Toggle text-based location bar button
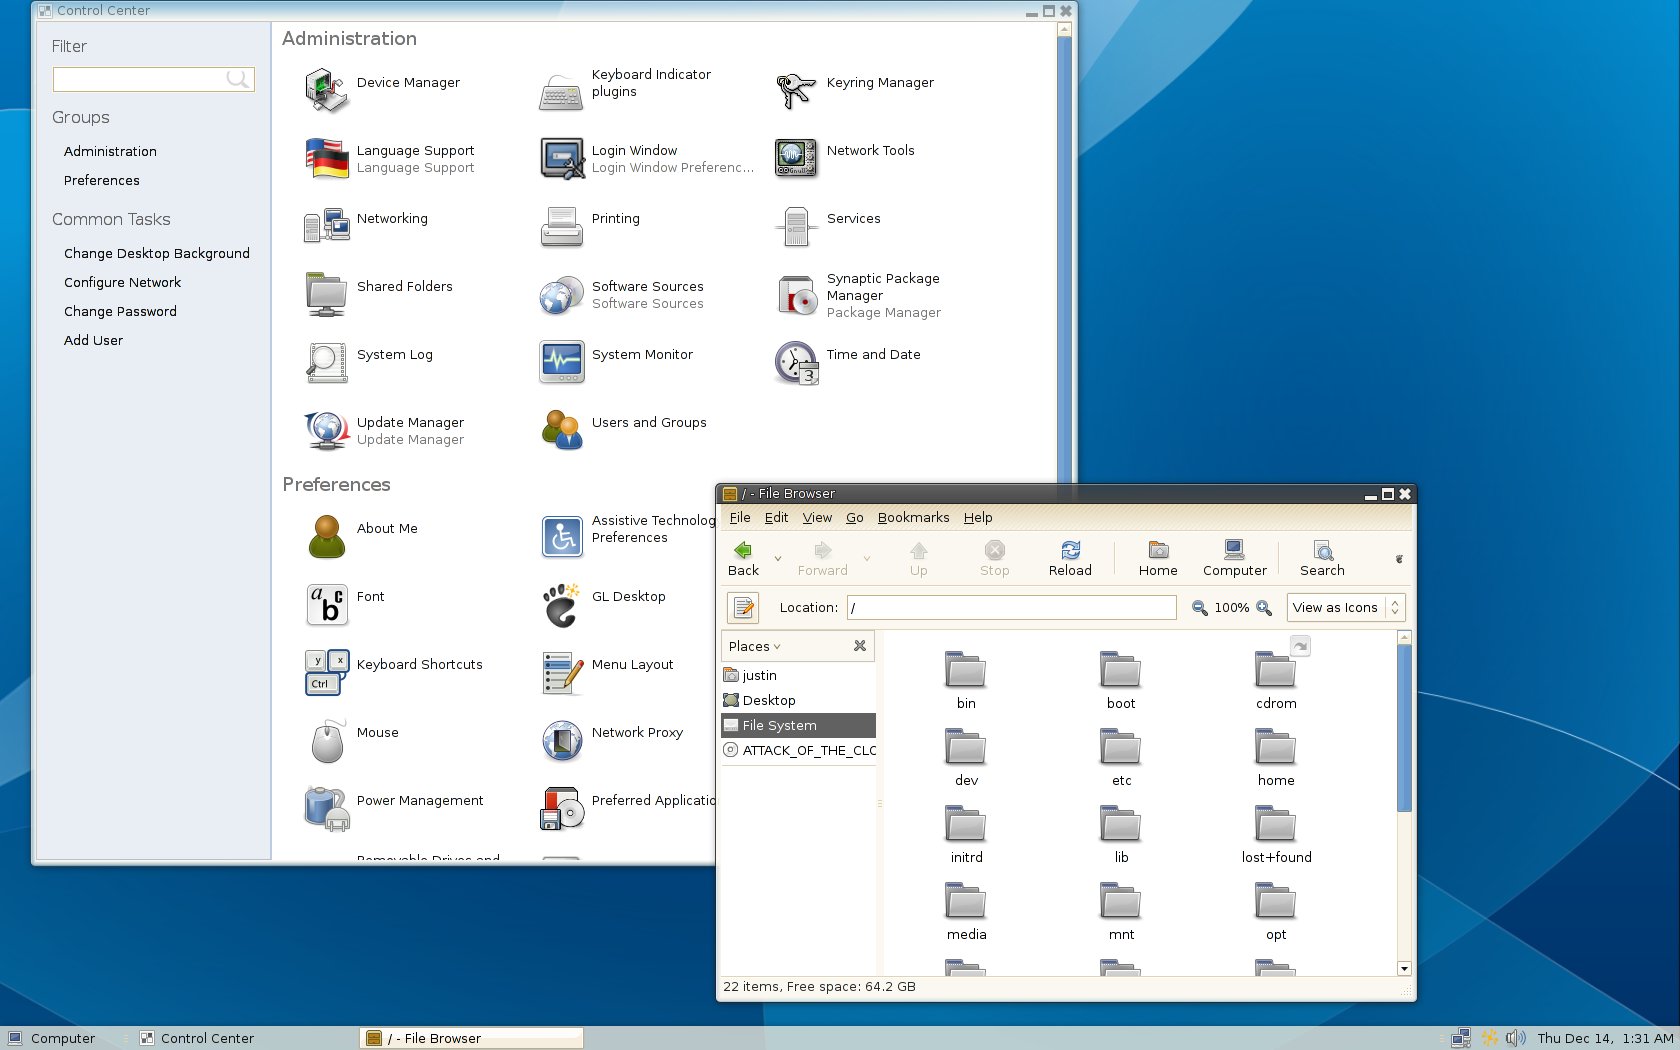The width and height of the screenshot is (1680, 1050). (742, 607)
